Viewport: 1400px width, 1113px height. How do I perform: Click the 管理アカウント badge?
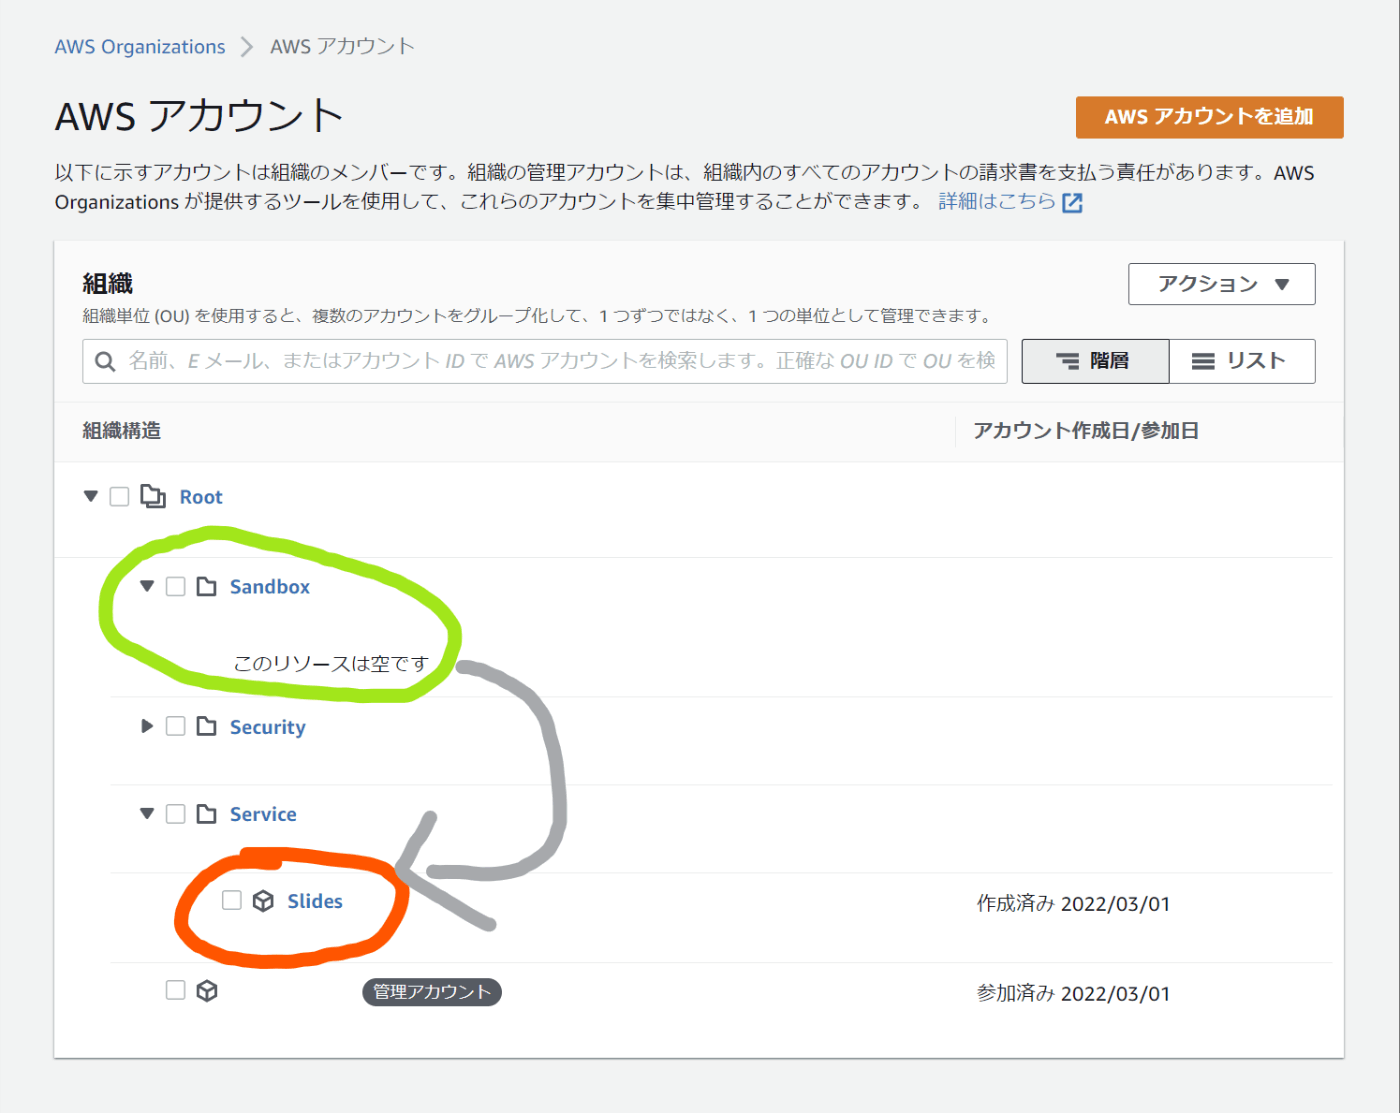point(432,992)
